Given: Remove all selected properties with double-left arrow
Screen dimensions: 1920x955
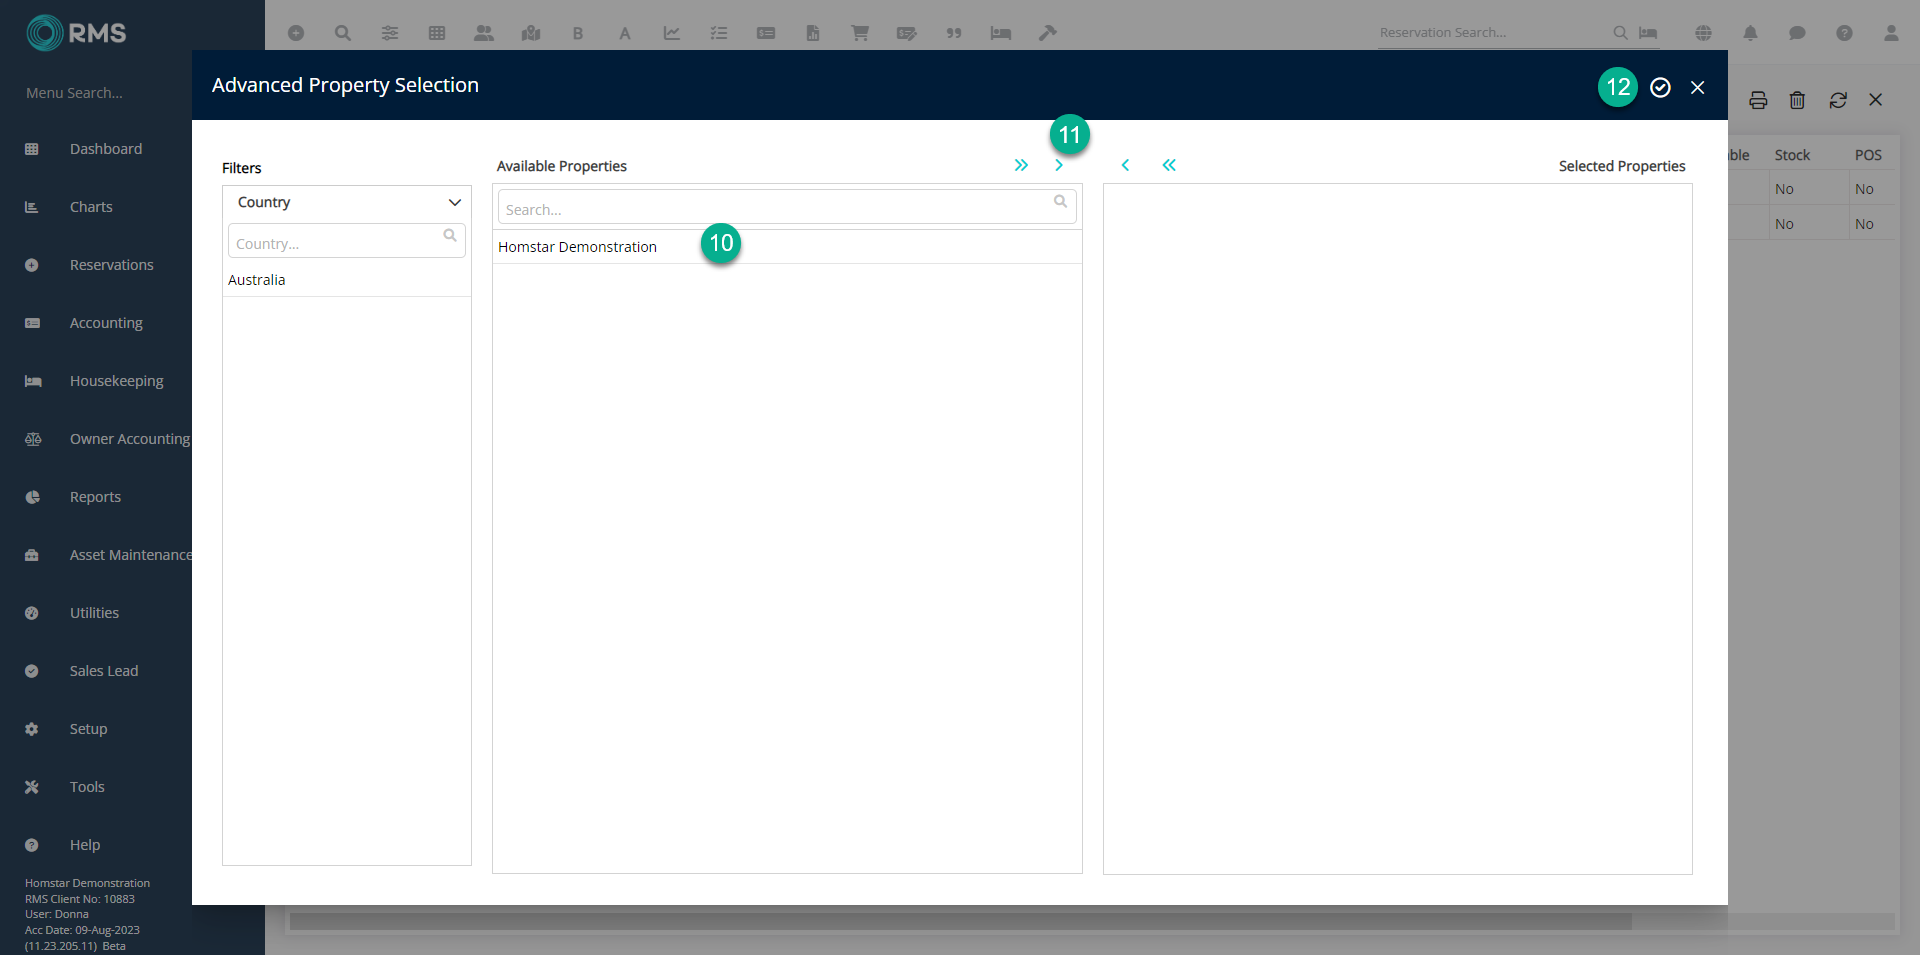Looking at the screenshot, I should tap(1169, 165).
